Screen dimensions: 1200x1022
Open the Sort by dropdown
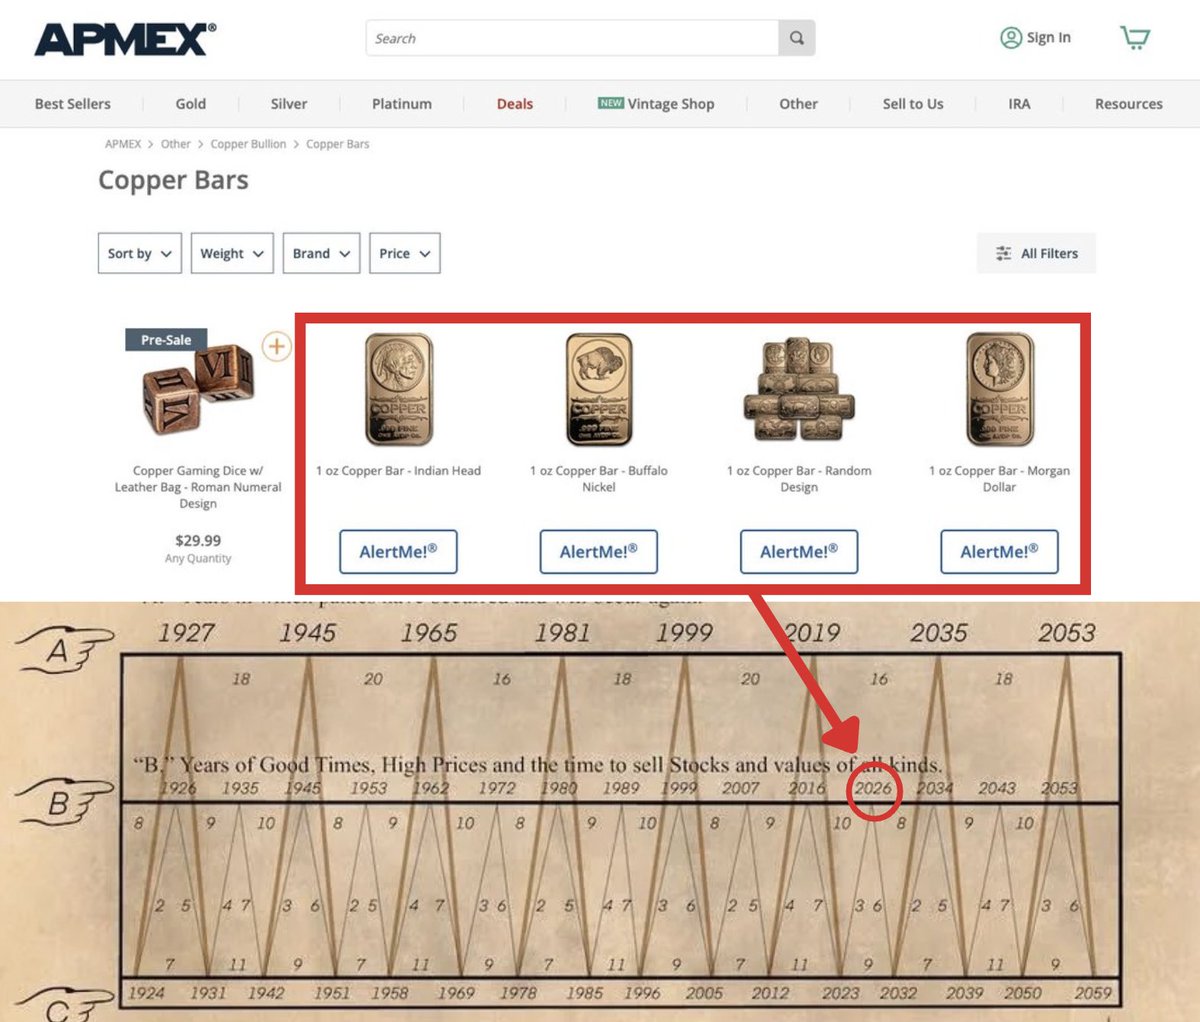coord(140,253)
